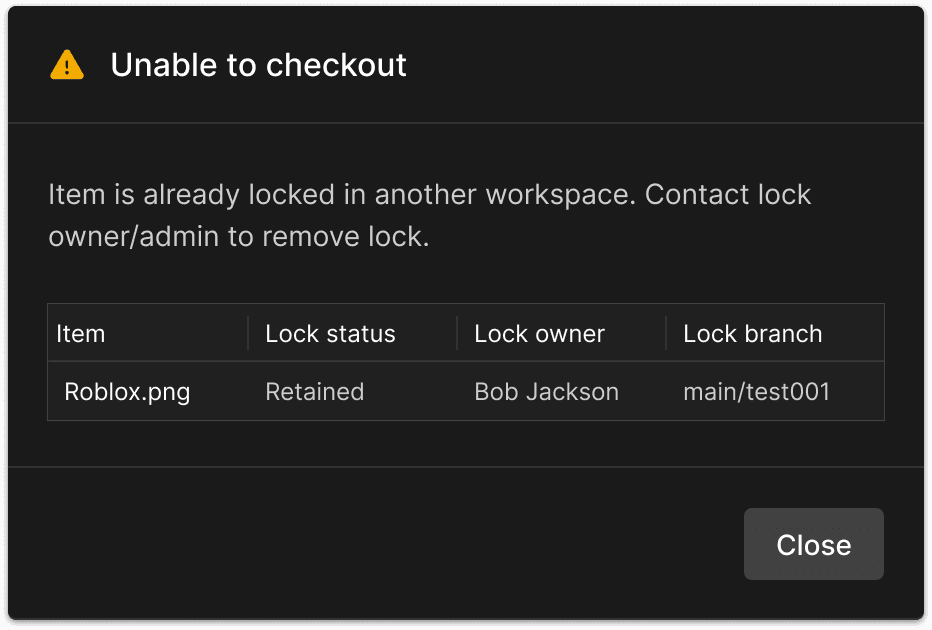Select the Item column header

(x=81, y=334)
